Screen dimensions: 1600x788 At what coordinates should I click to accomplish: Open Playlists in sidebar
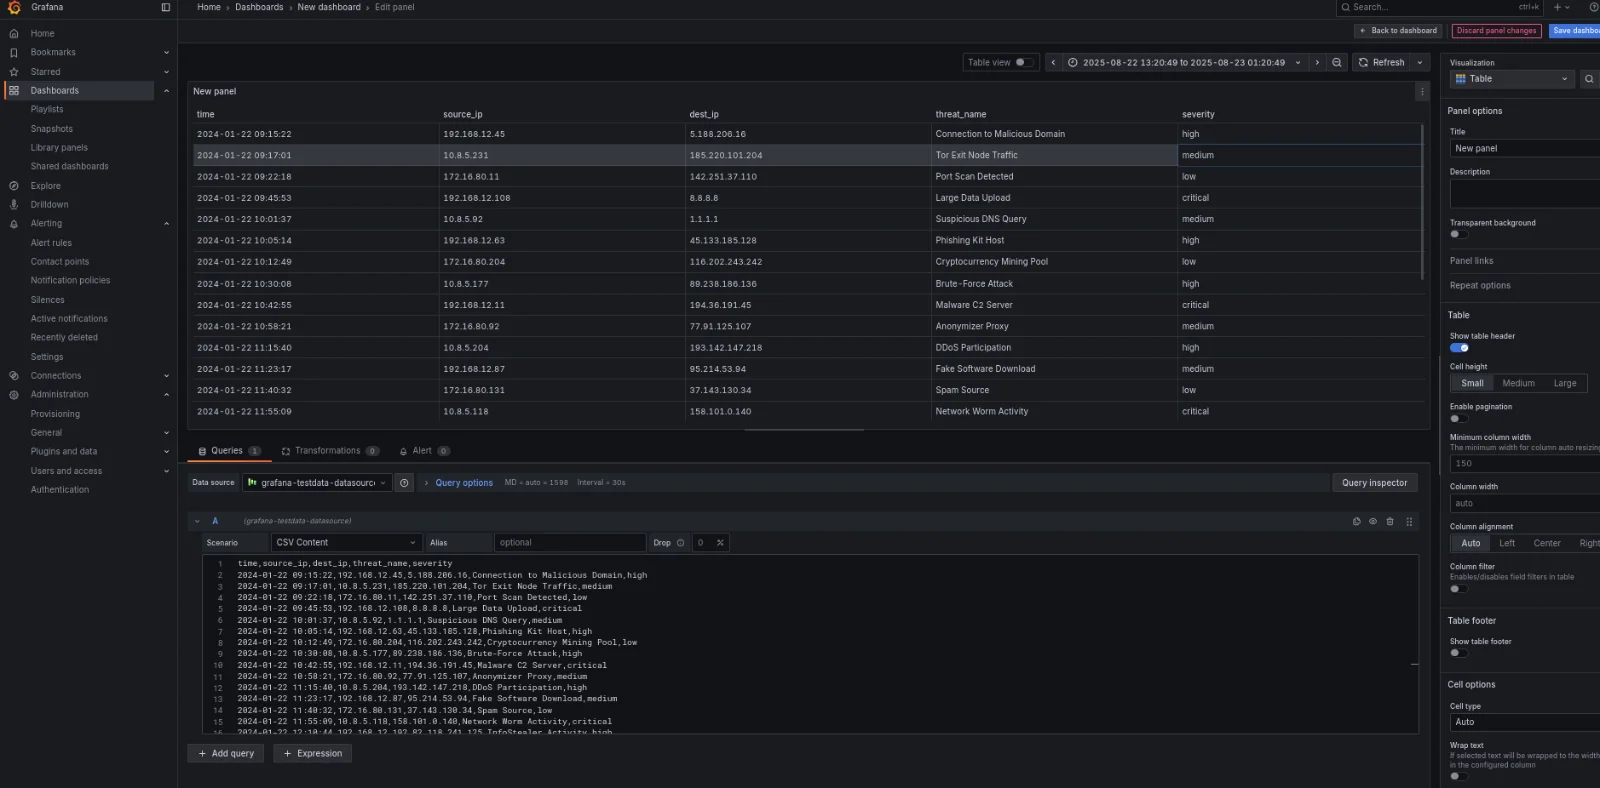(x=47, y=109)
